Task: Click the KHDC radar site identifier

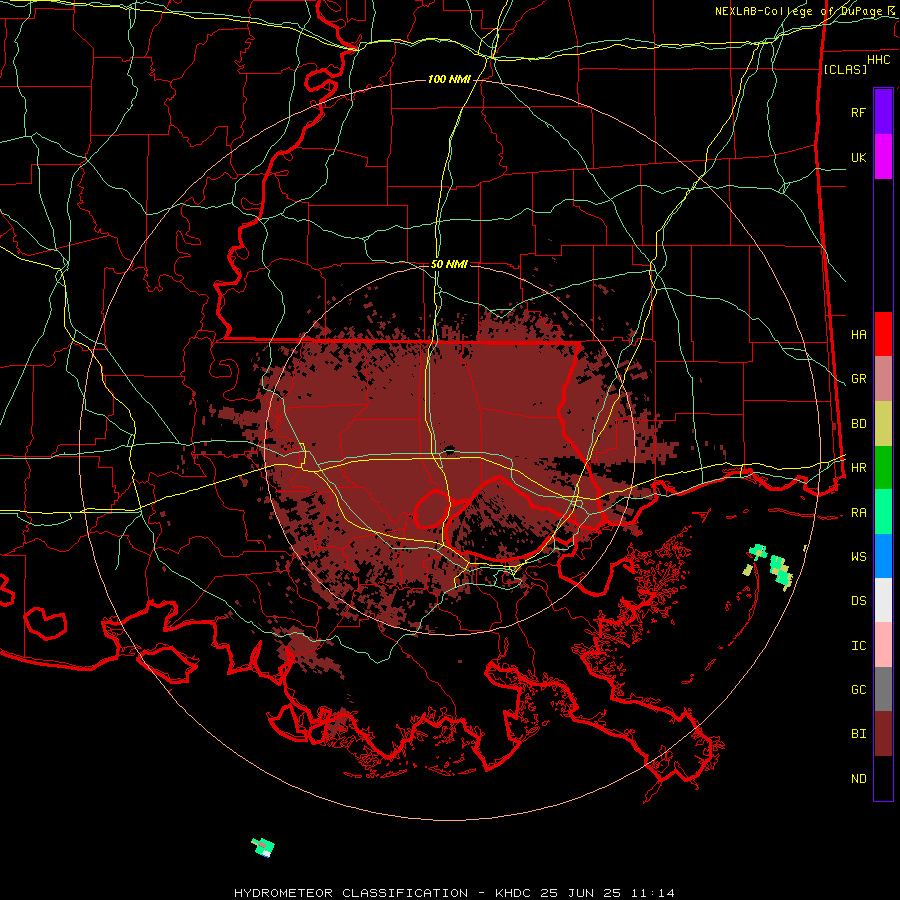Action: click(514, 893)
